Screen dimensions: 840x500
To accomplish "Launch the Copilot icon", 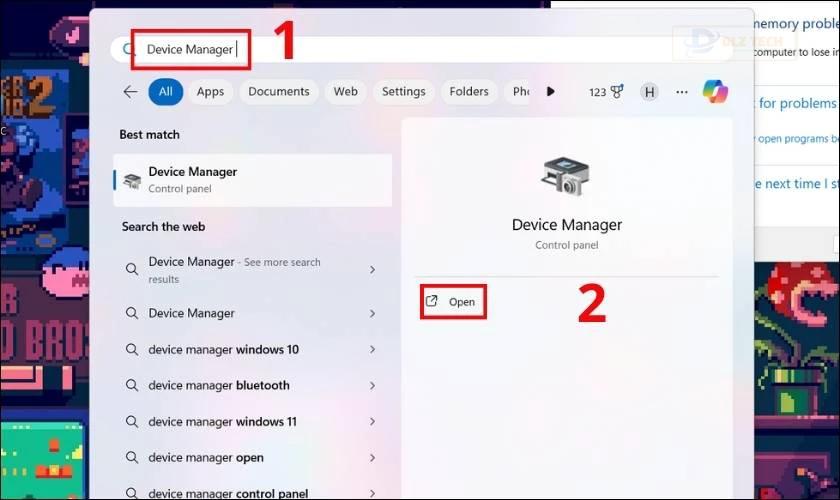I will point(715,91).
